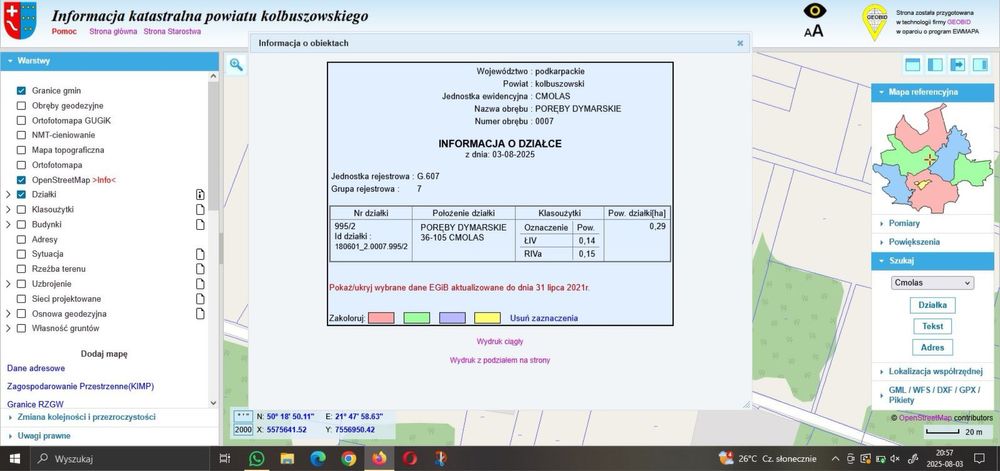Screen dimensions: 1000x471
Task: Expand the Działki layer tree
Action: coord(8,194)
